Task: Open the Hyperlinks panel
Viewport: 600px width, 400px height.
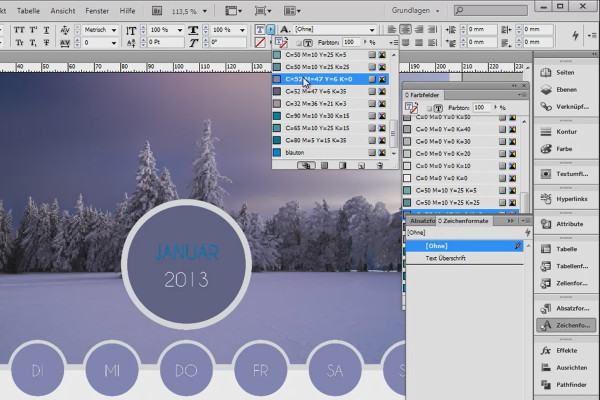Action: click(565, 199)
